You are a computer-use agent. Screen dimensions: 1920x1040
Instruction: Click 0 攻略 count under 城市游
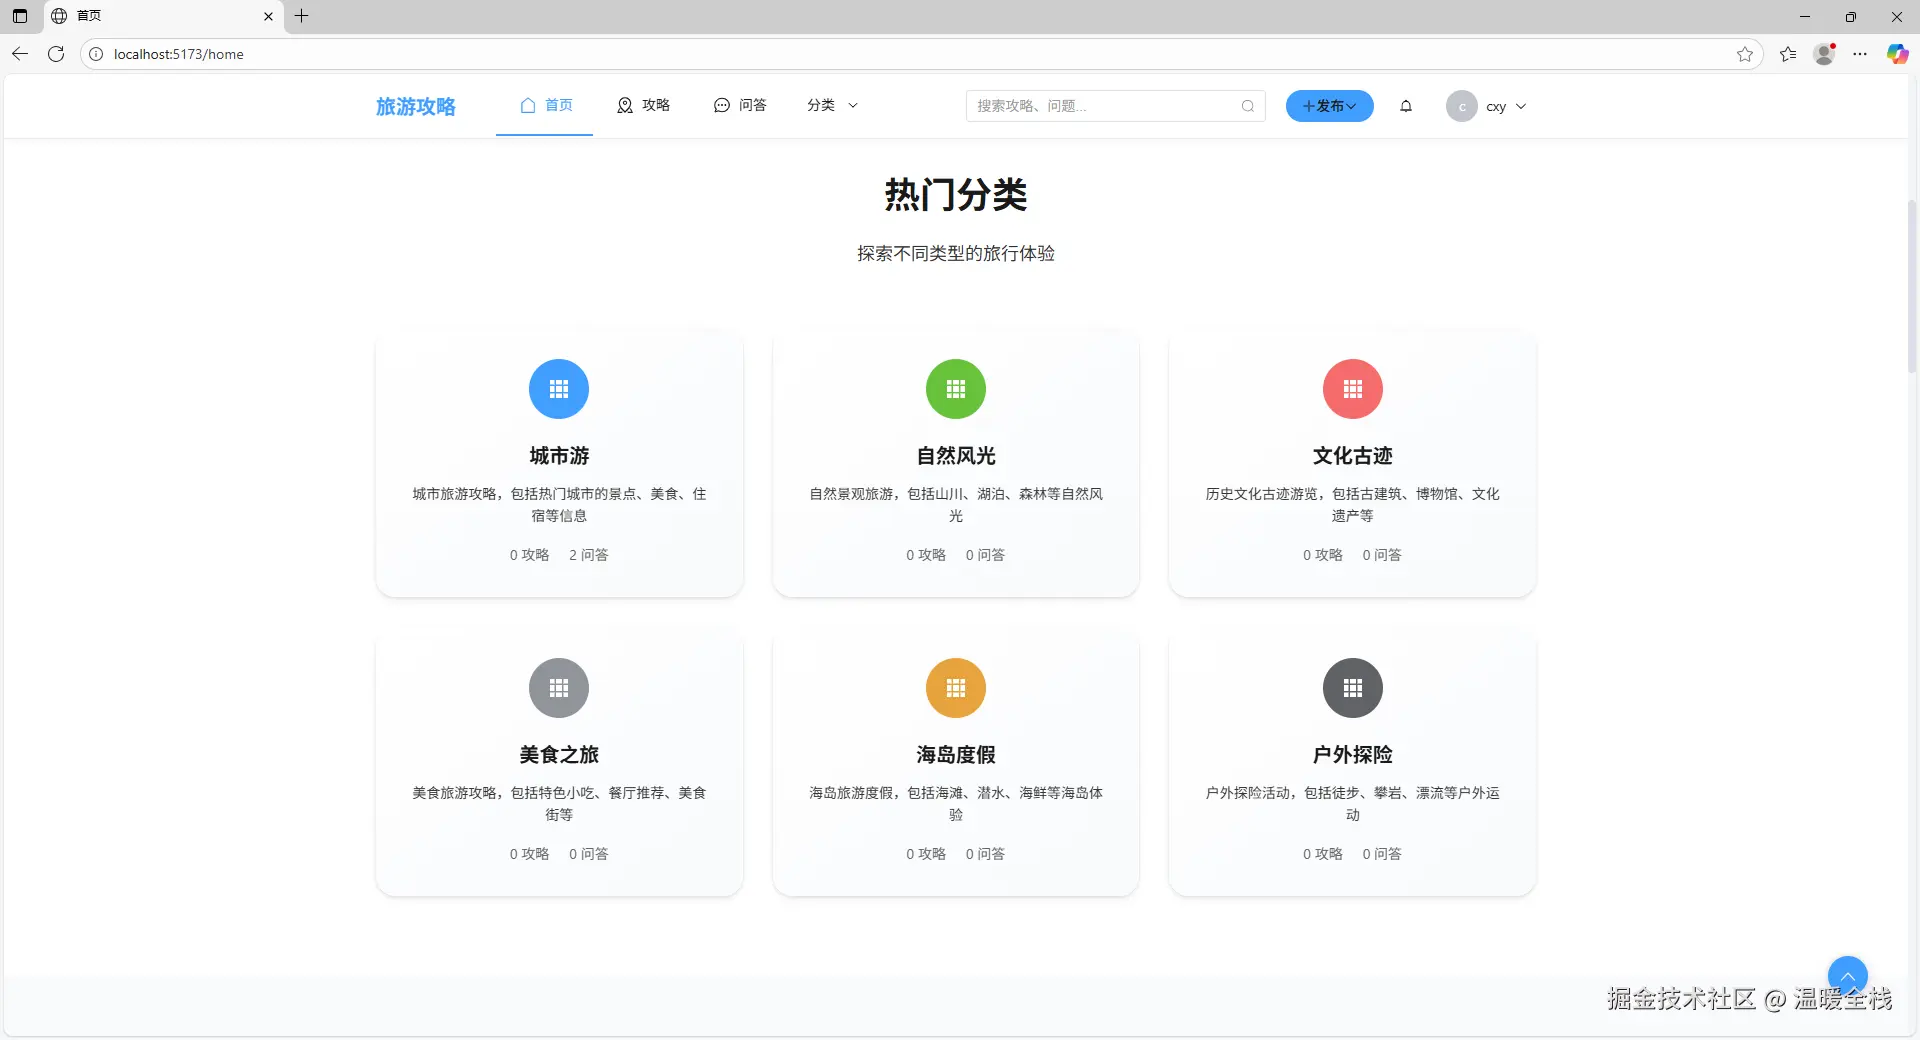pos(530,555)
